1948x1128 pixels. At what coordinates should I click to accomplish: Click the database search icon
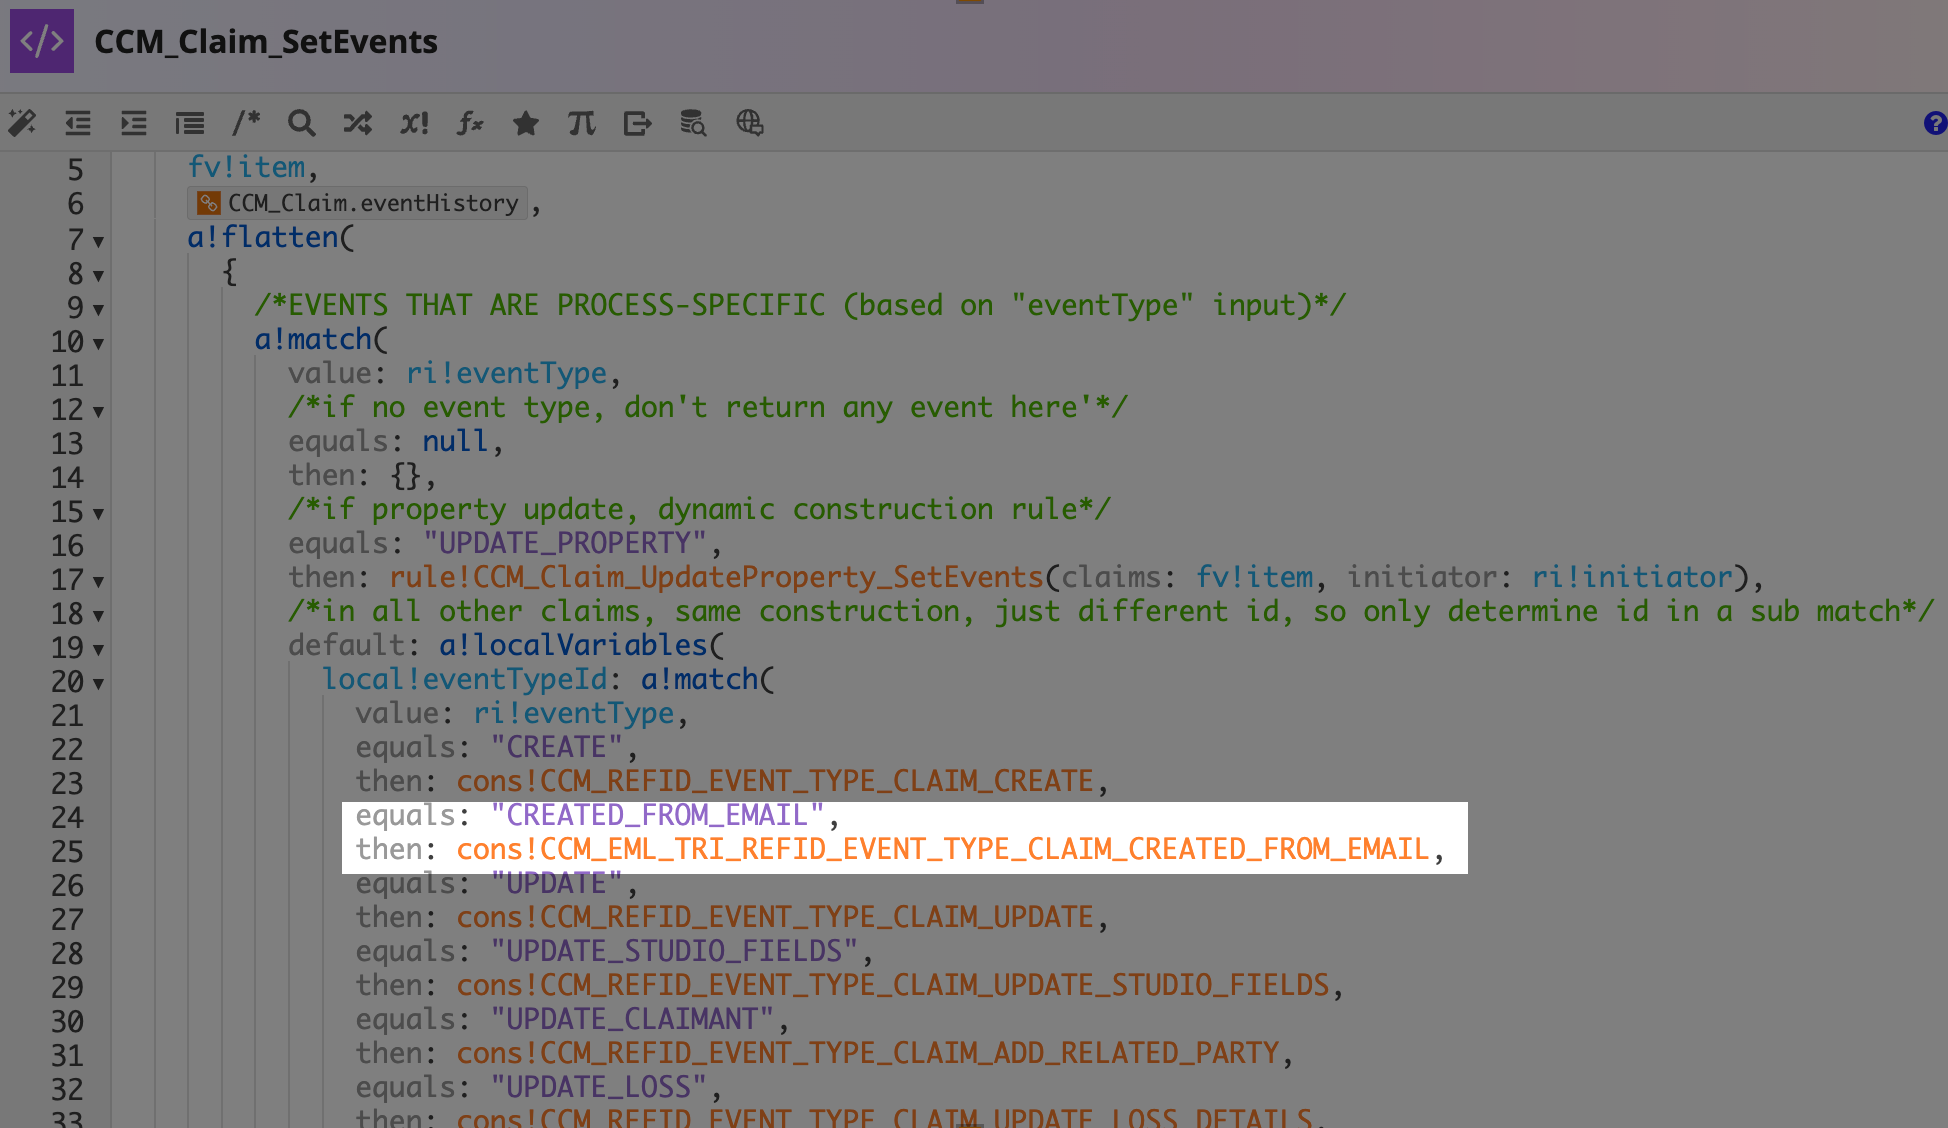(693, 123)
